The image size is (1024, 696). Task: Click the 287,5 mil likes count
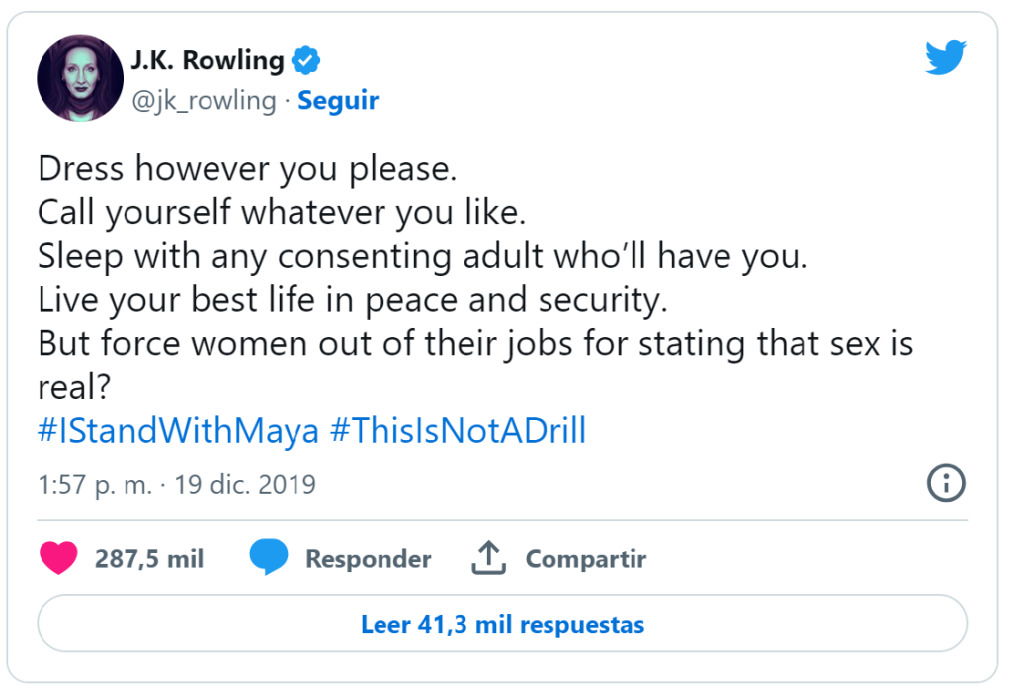click(x=149, y=559)
